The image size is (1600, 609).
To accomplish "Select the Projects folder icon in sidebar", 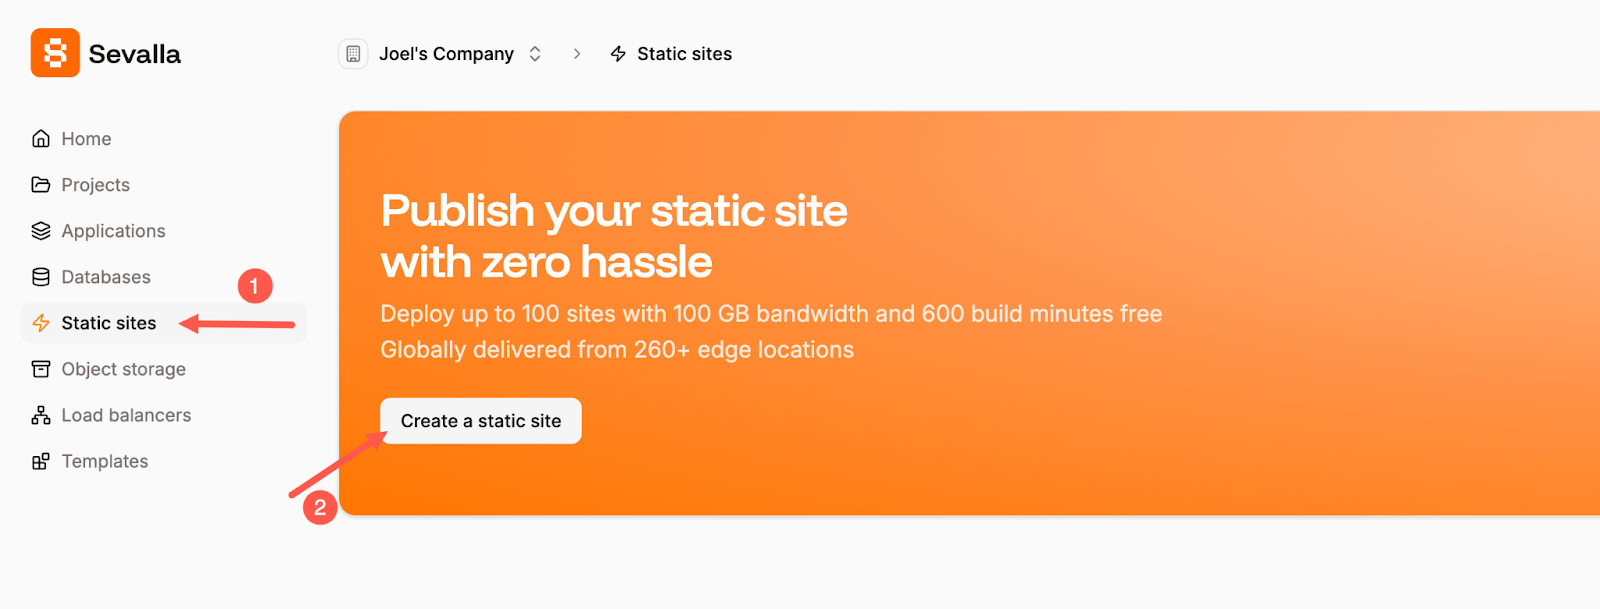I will (40, 184).
